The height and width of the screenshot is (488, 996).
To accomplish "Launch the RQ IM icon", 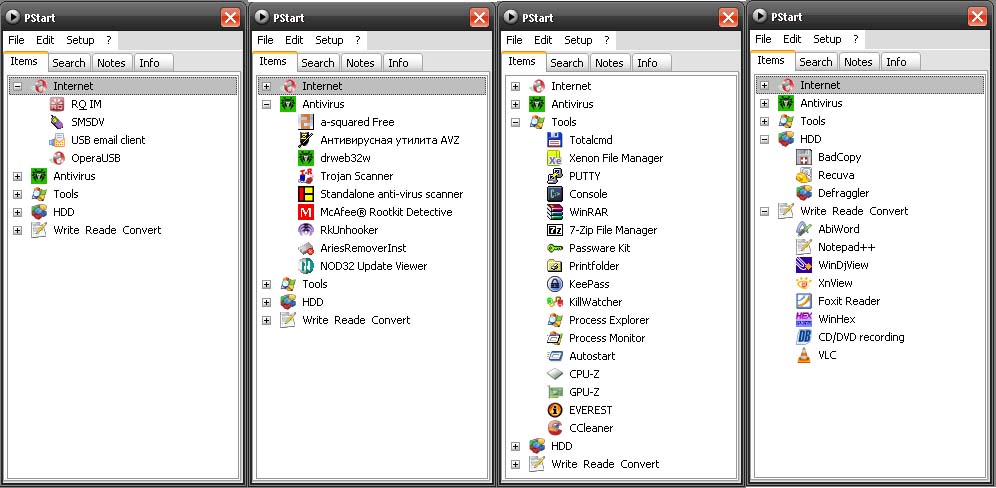I will (57, 104).
